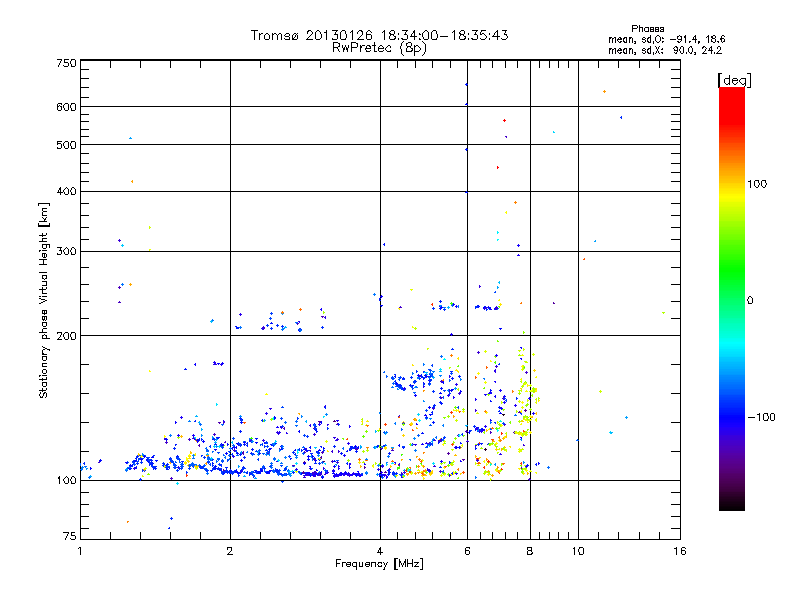Click the y-axis '500' tick label
Screen dimensions: 800x600
coord(66,145)
